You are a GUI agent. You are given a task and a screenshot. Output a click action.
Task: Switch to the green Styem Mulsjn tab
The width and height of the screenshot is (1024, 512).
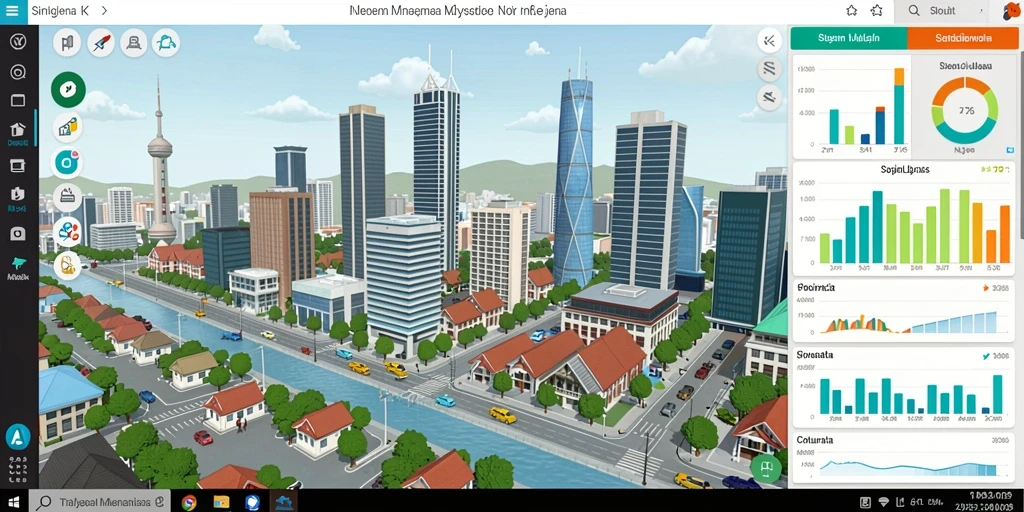pyautogui.click(x=848, y=39)
